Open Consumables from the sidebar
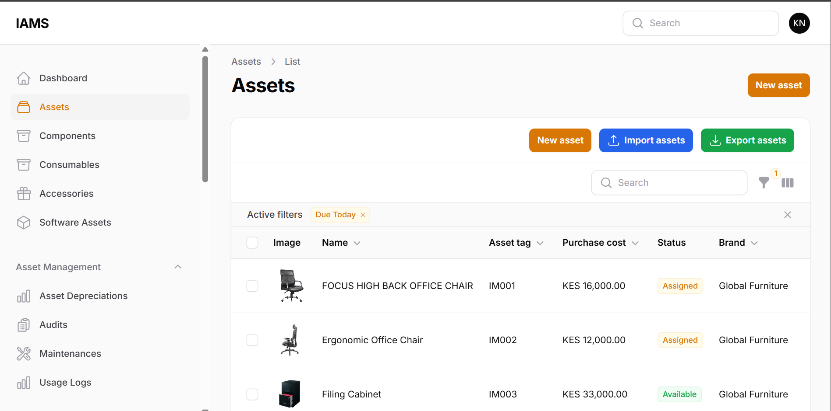Screen dimensions: 831x411 click(x=69, y=165)
